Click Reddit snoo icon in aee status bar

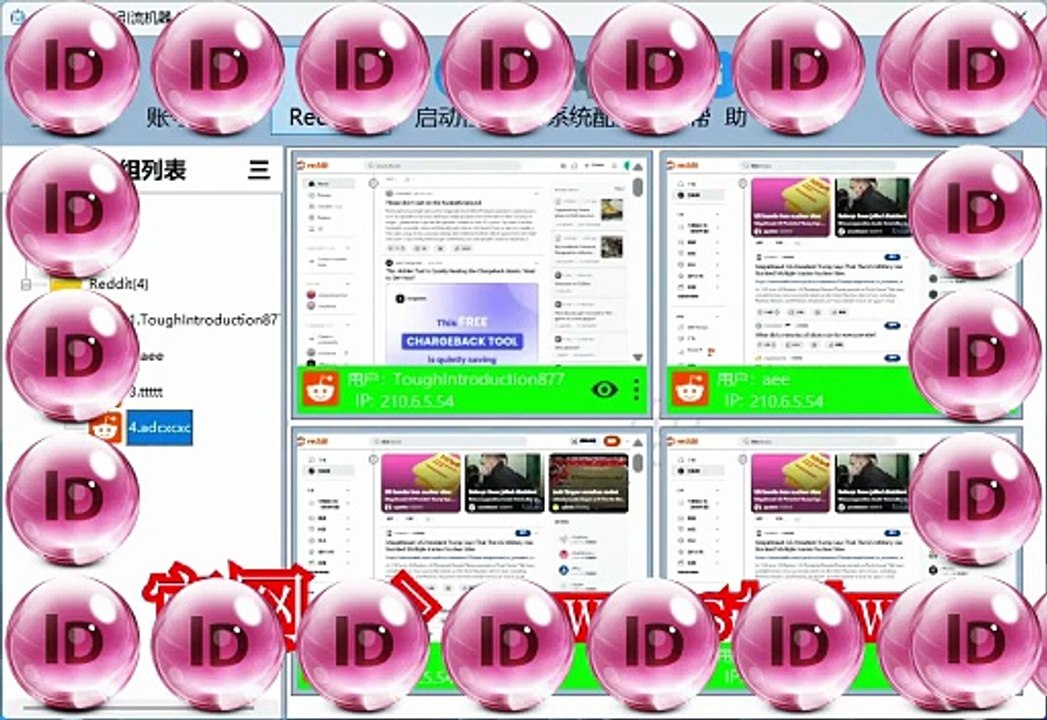(690, 390)
